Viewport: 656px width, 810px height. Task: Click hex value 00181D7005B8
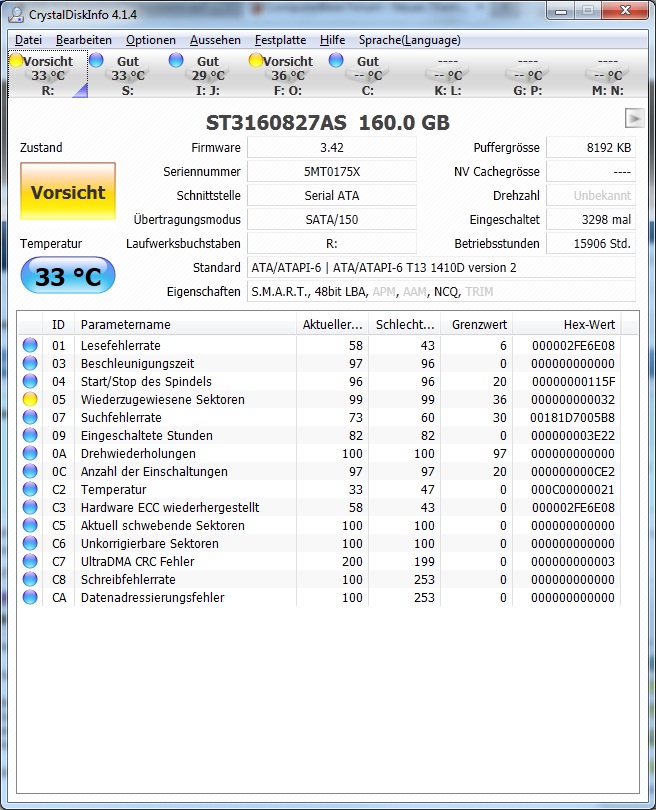click(x=572, y=417)
